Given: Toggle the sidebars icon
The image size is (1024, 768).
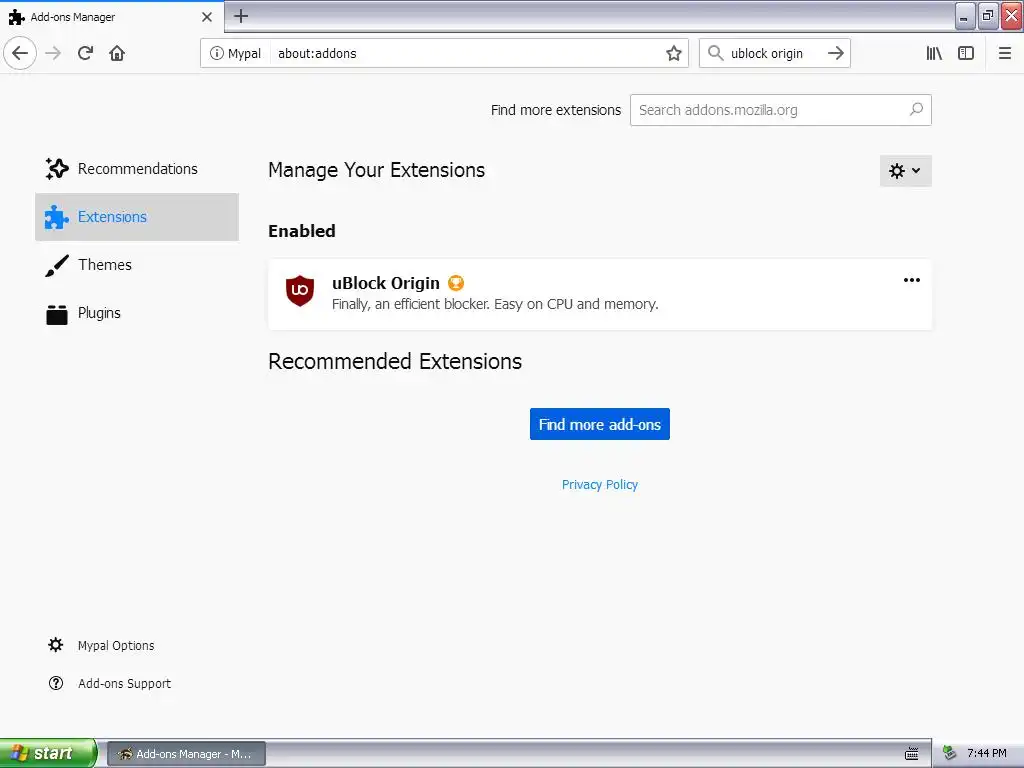Looking at the screenshot, I should (x=966, y=53).
